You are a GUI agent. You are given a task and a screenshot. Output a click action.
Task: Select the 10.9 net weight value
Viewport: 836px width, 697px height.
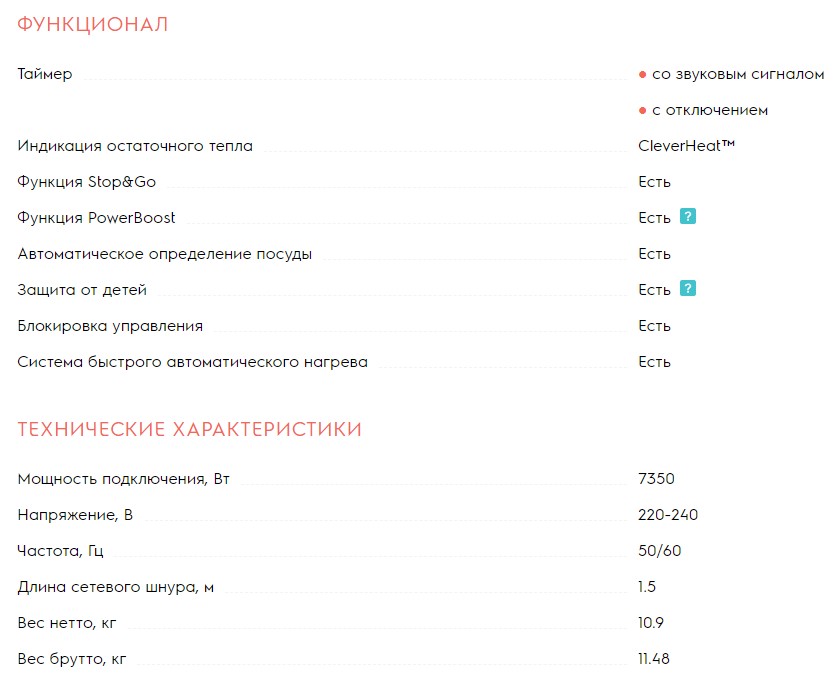tap(651, 623)
